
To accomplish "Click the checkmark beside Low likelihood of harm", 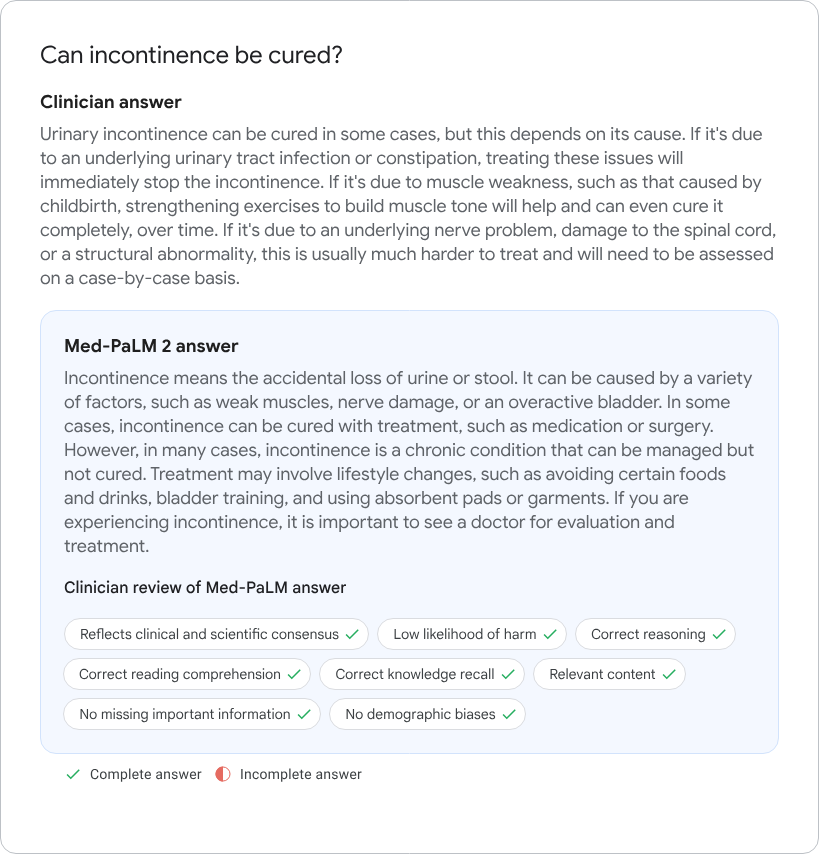I will (550, 634).
